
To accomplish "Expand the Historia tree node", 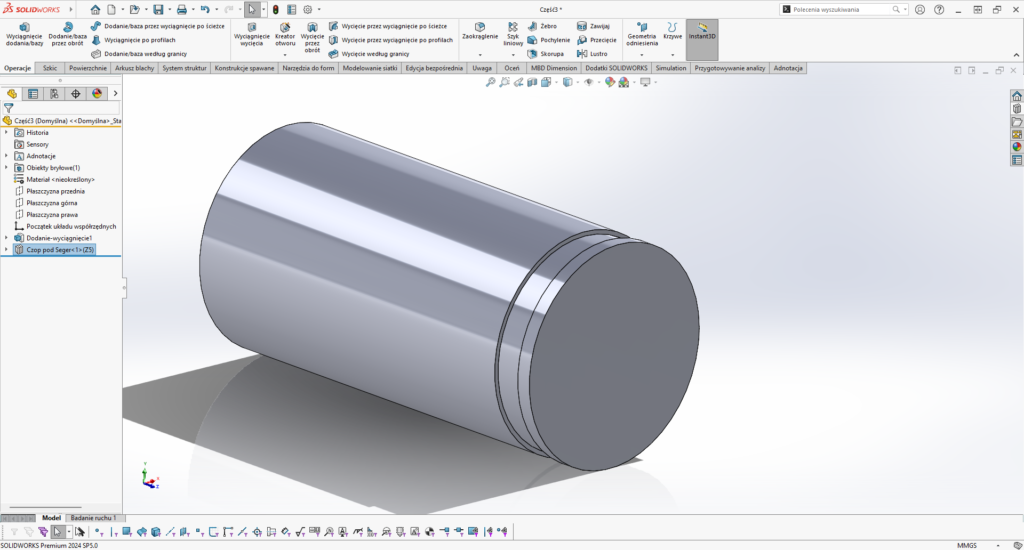I will point(6,132).
